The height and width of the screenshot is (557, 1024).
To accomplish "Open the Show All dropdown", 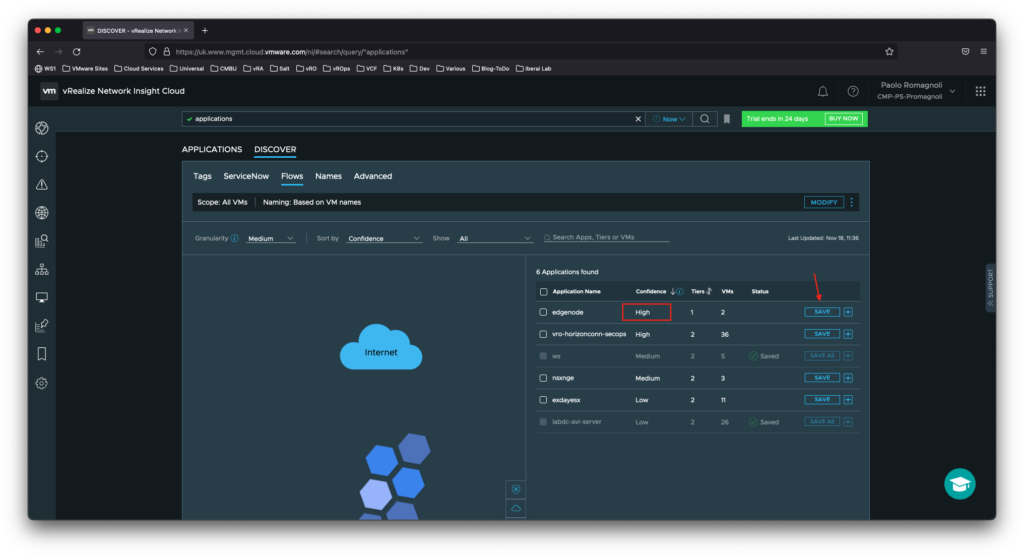I will [x=494, y=238].
